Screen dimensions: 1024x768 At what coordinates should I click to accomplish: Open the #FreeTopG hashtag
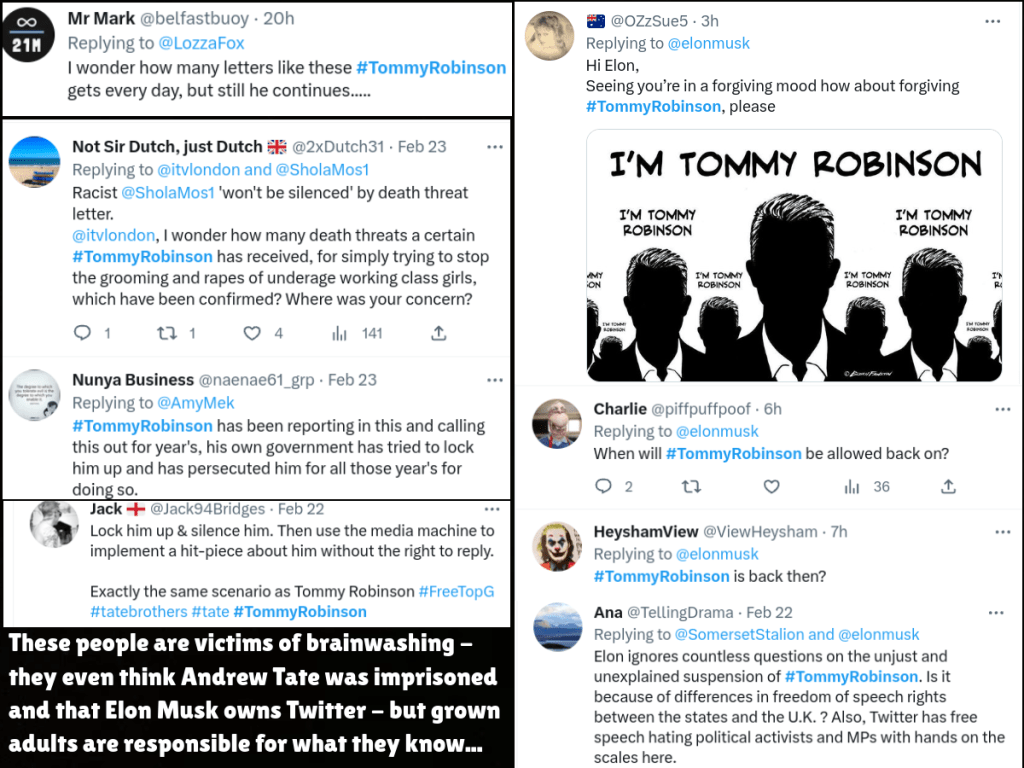(456, 591)
